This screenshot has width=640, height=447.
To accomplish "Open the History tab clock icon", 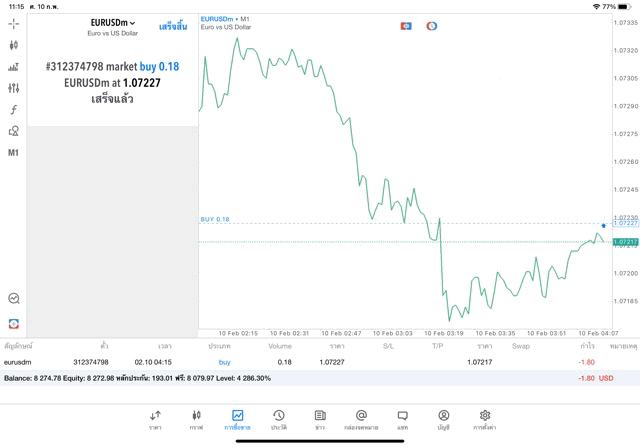I will 278,419.
